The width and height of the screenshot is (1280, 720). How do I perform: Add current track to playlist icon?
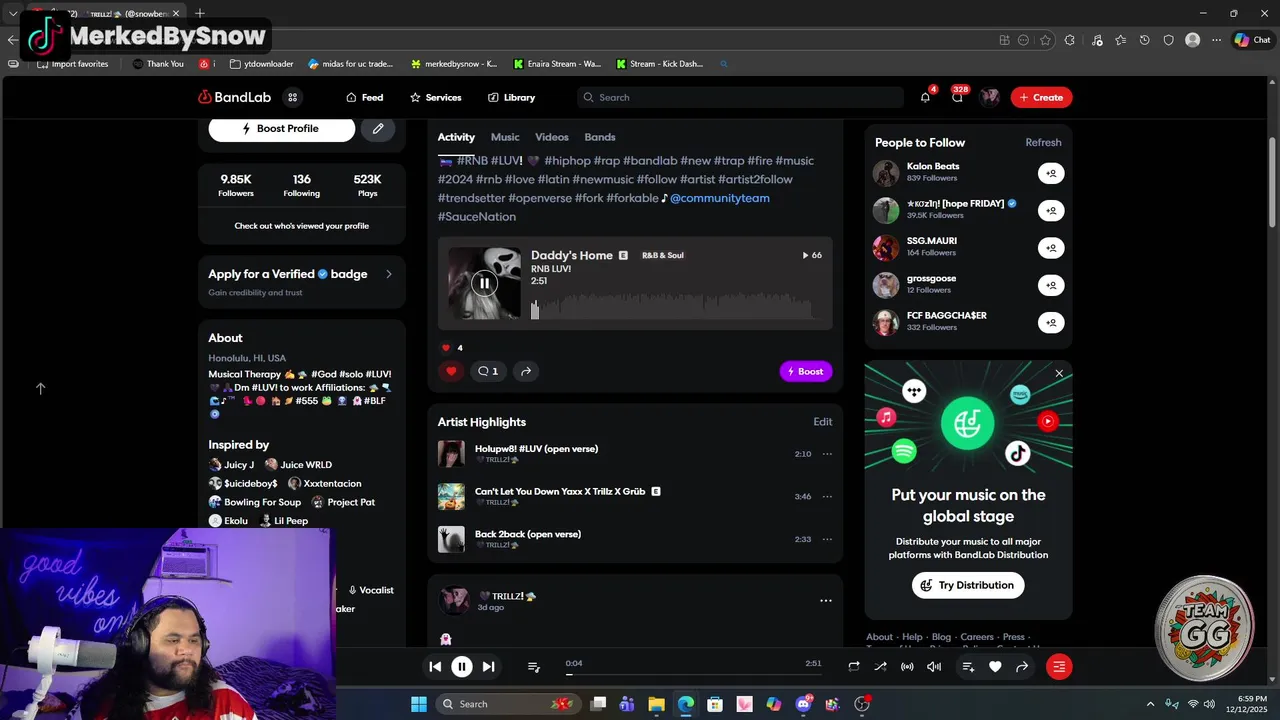(968, 667)
